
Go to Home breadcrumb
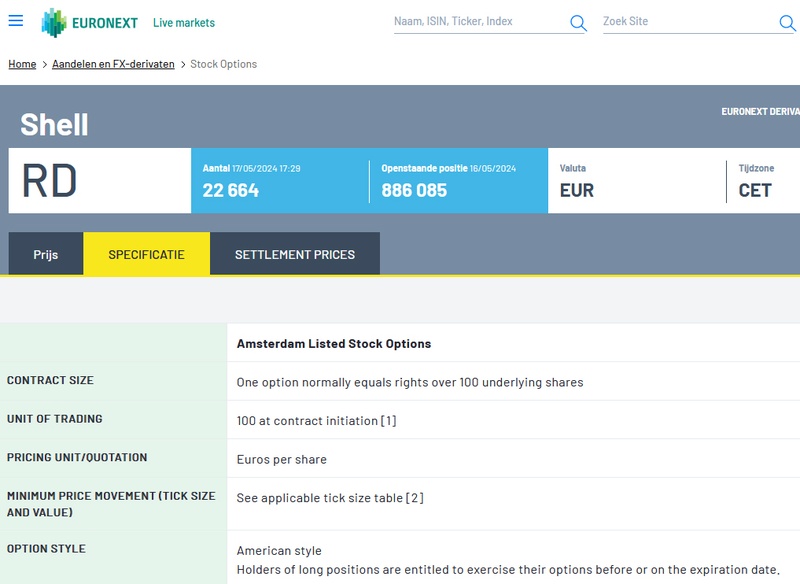(x=22, y=64)
